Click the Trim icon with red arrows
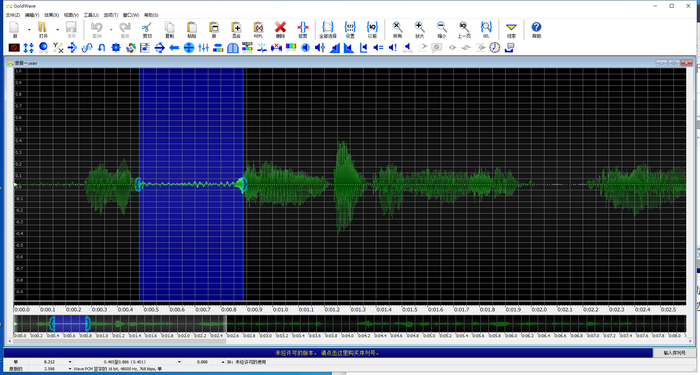Screen dimensions: 700x375 click(303, 28)
